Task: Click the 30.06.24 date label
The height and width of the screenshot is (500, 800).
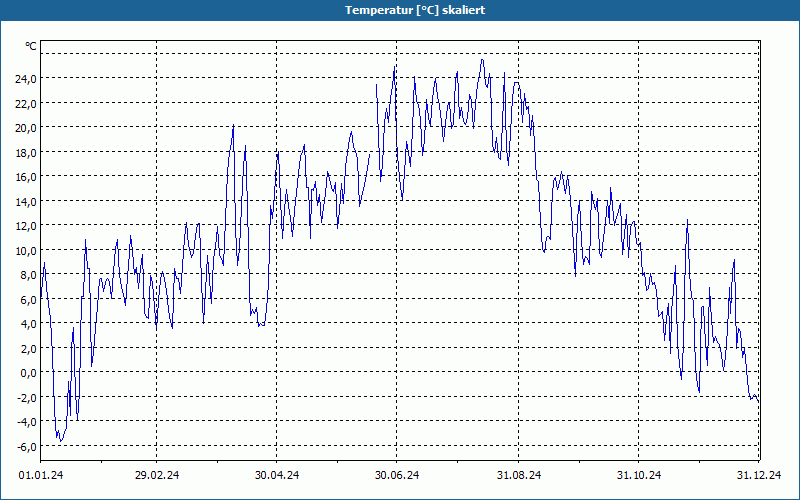Action: click(x=397, y=475)
